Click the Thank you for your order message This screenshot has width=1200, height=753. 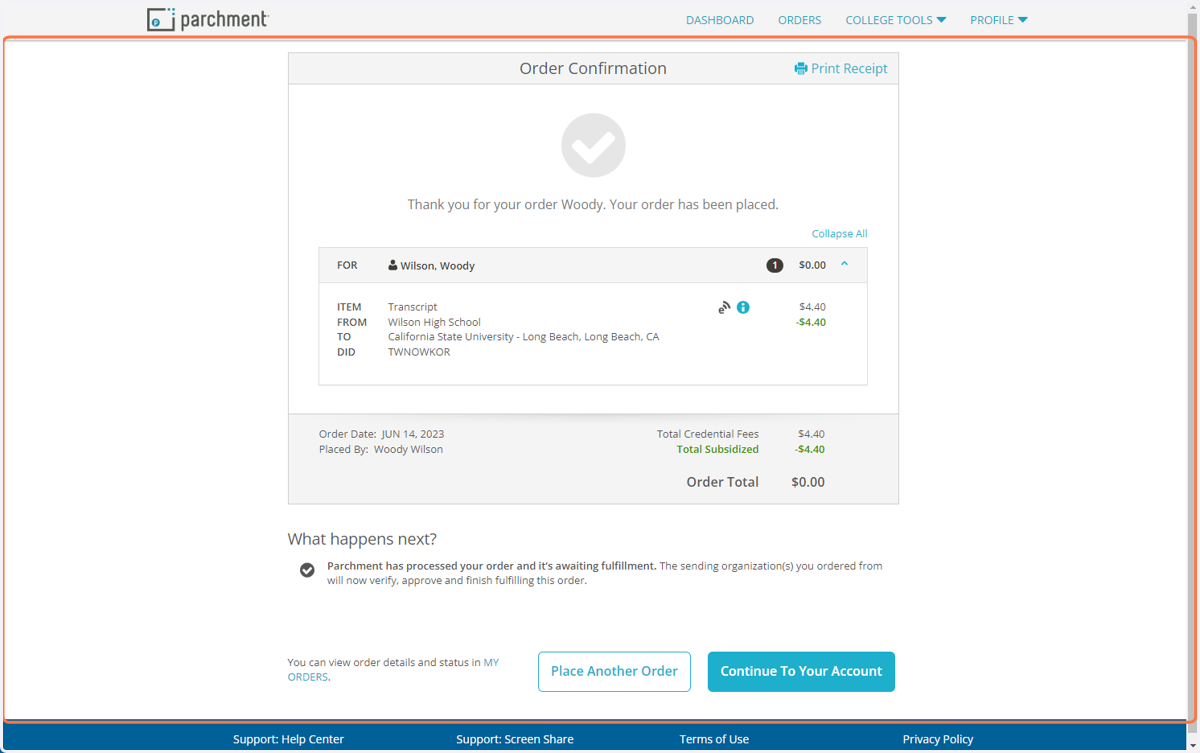593,204
